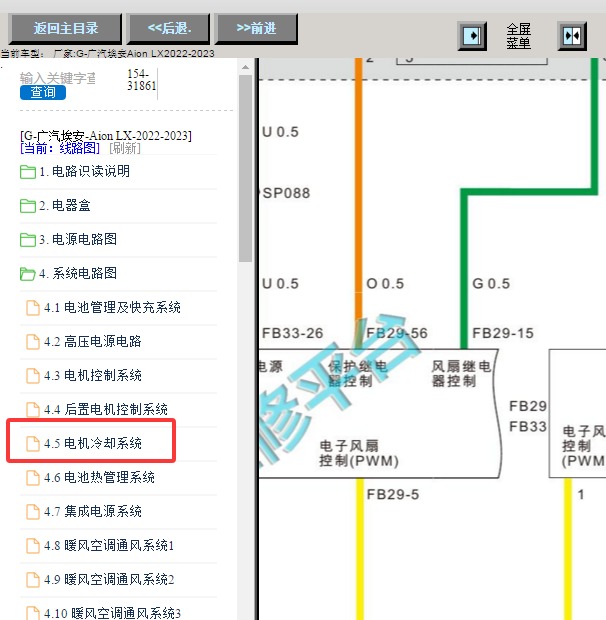
Task: Open the 全屏菜单 link
Action: (518, 36)
